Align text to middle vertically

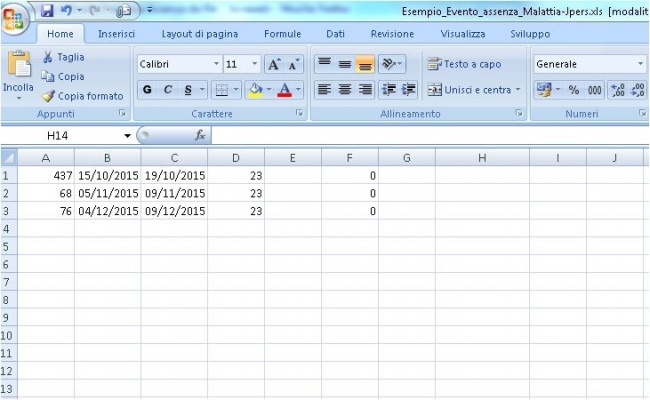coord(345,64)
